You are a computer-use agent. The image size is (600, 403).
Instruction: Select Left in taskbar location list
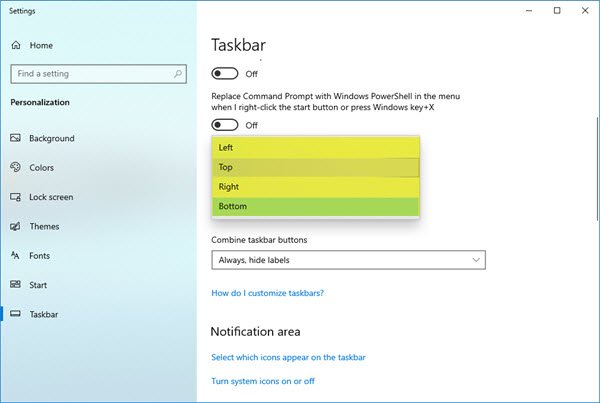tap(316, 147)
